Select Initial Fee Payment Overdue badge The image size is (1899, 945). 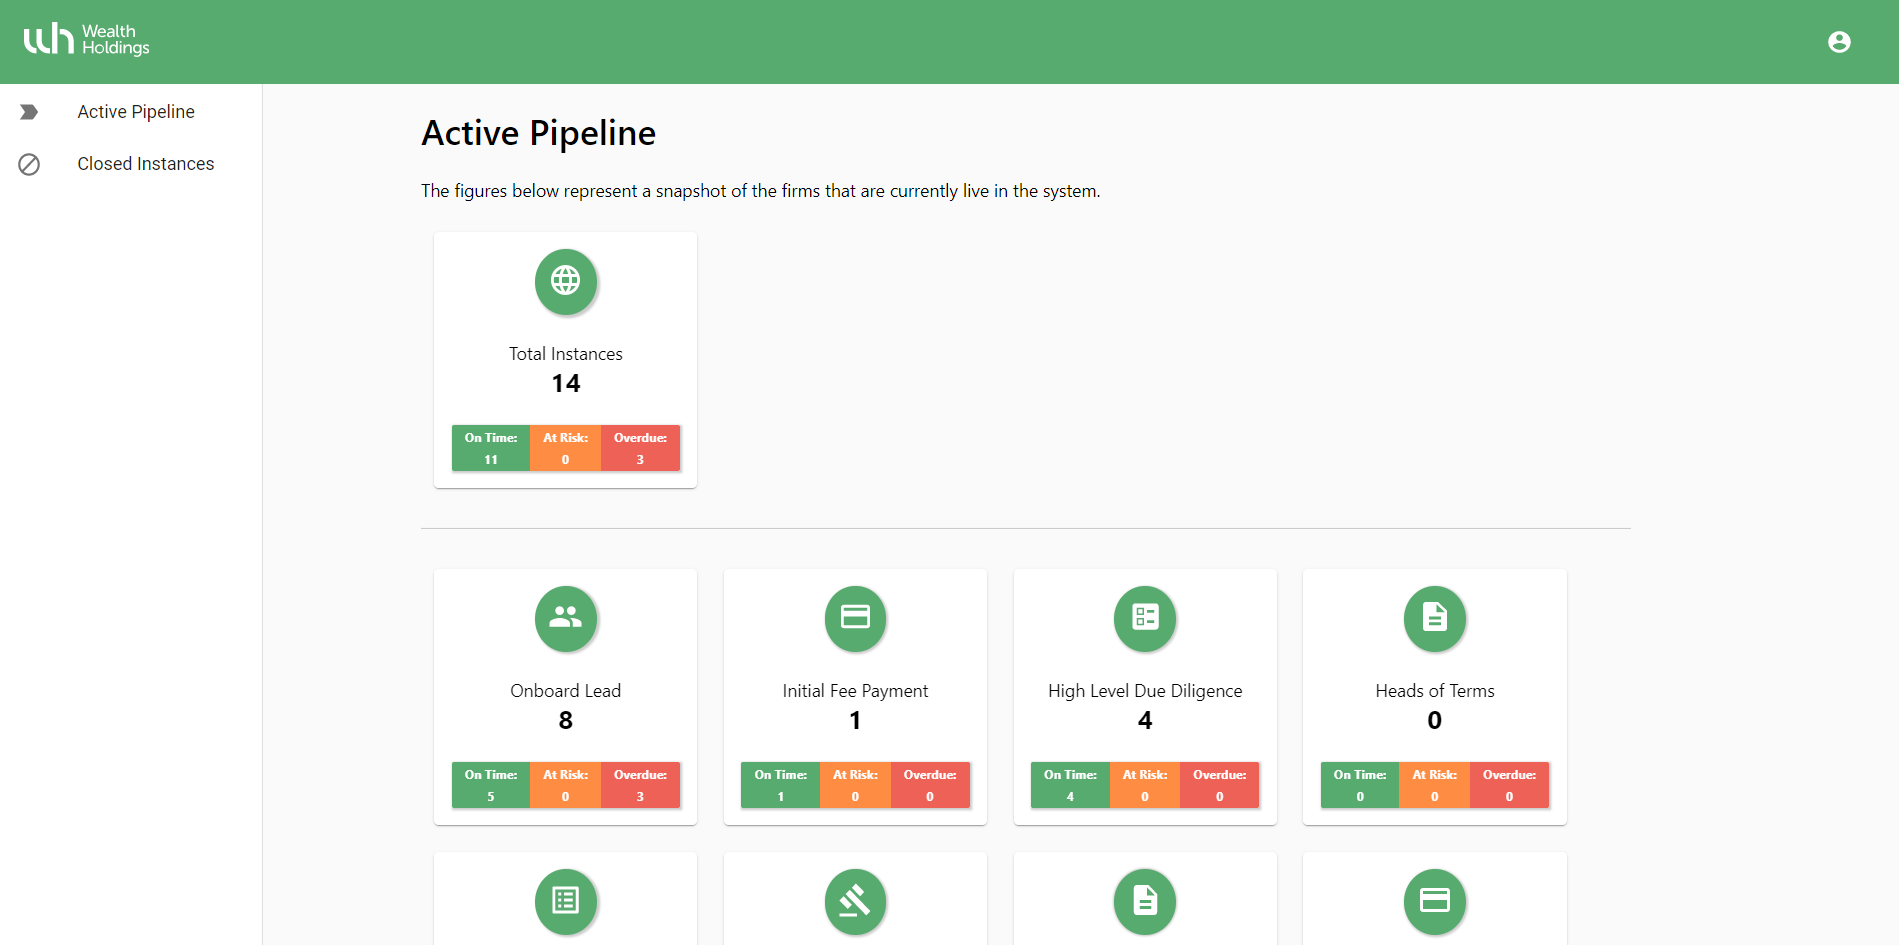click(x=930, y=785)
